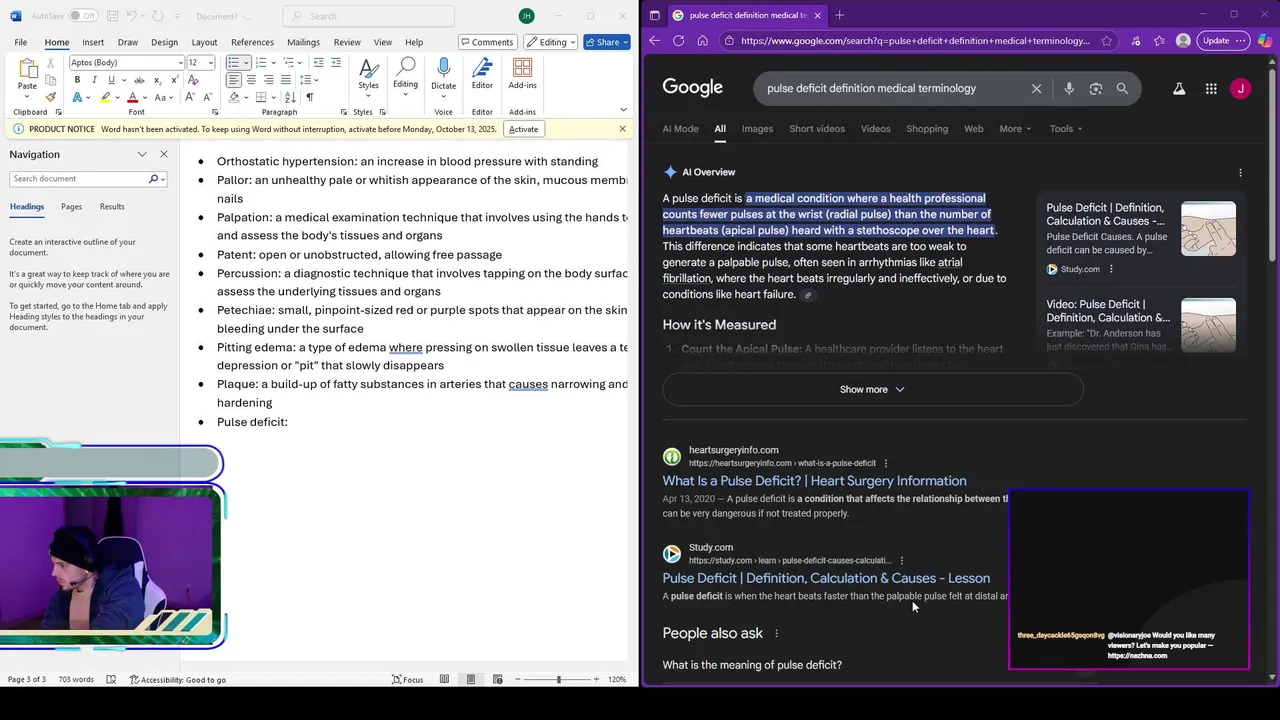This screenshot has height=720, width=1280.
Task: Click the Word zoom slider handle
Action: pos(559,680)
